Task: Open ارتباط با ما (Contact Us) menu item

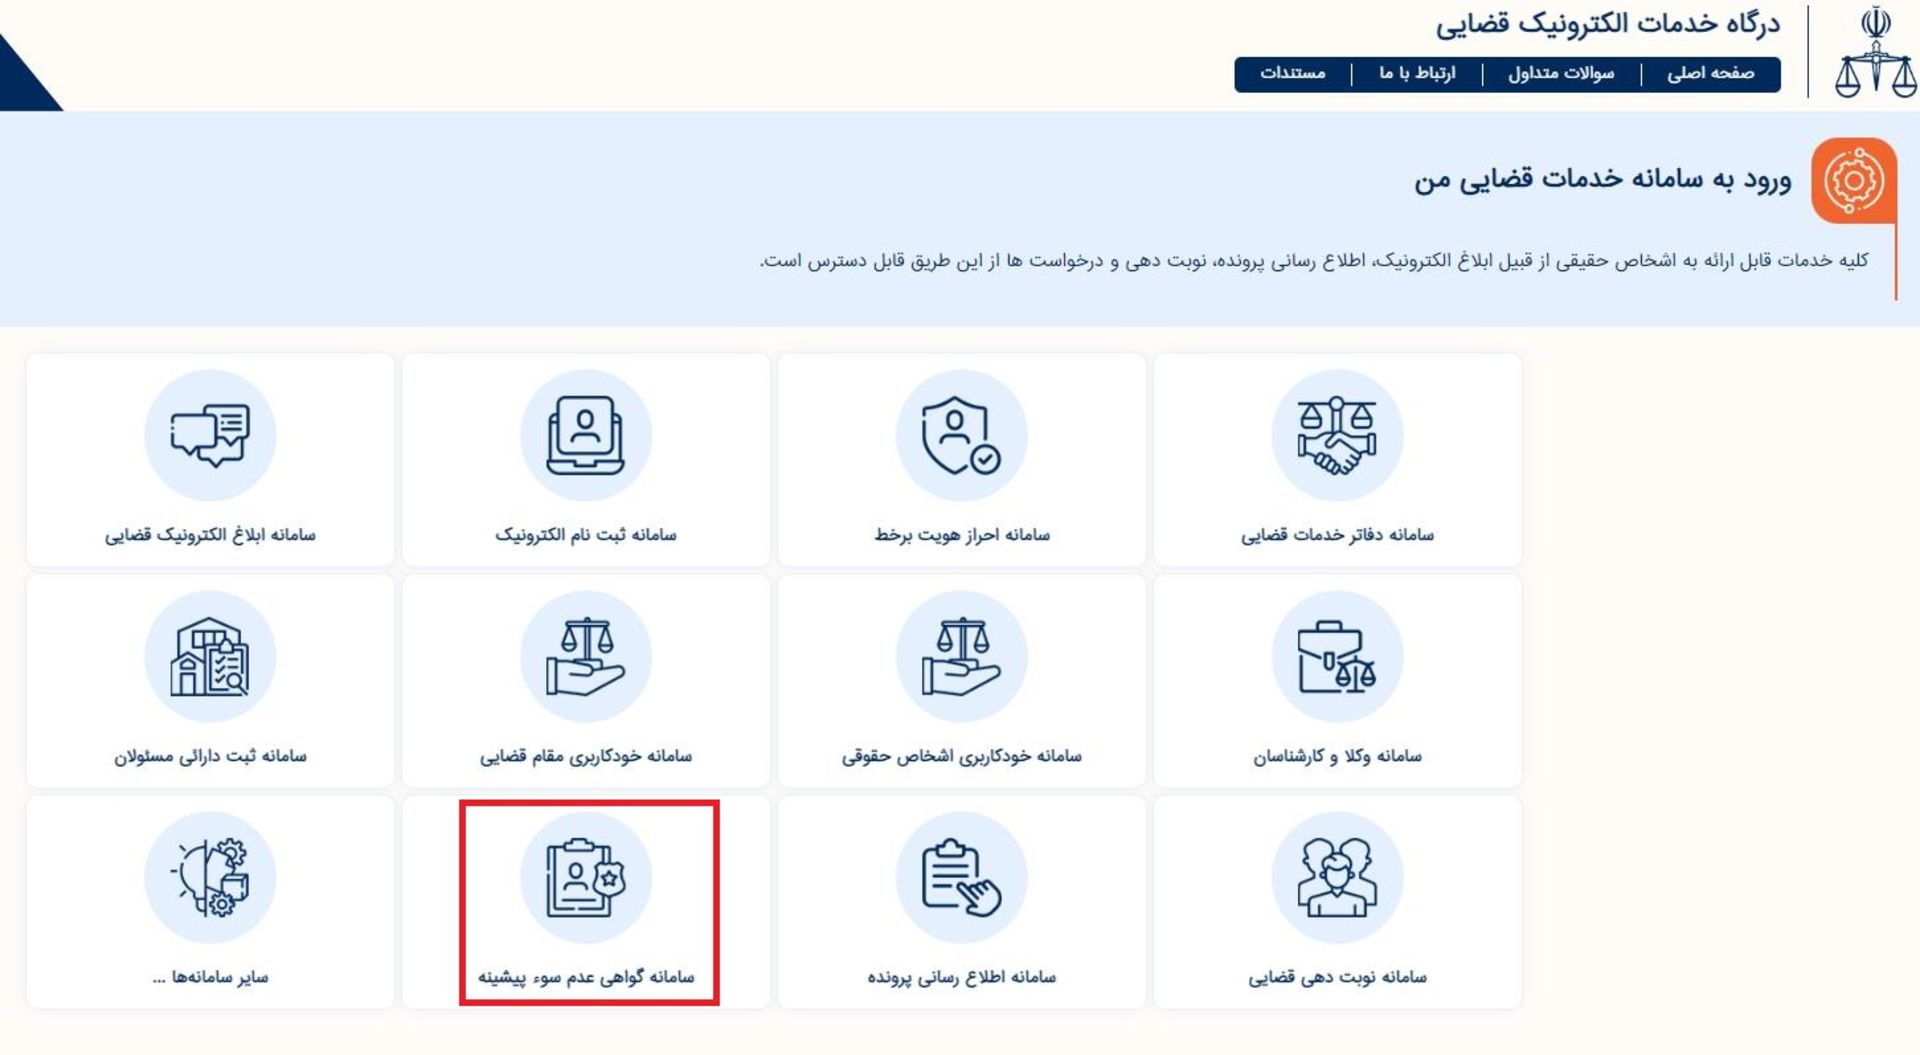Action: pos(1419,74)
